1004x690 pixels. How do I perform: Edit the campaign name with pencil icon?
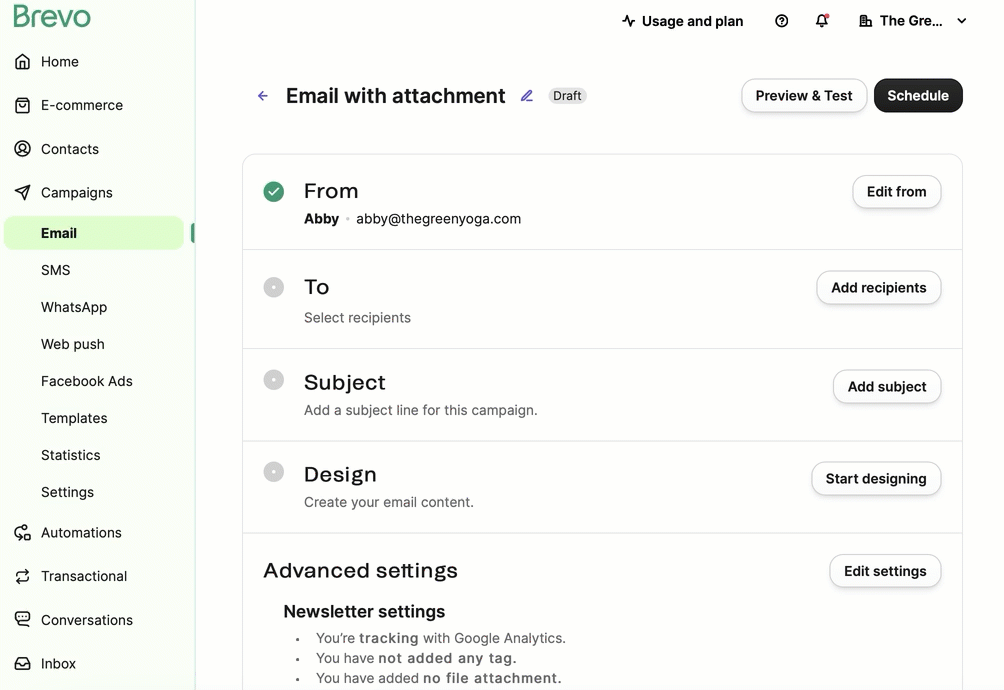point(527,95)
